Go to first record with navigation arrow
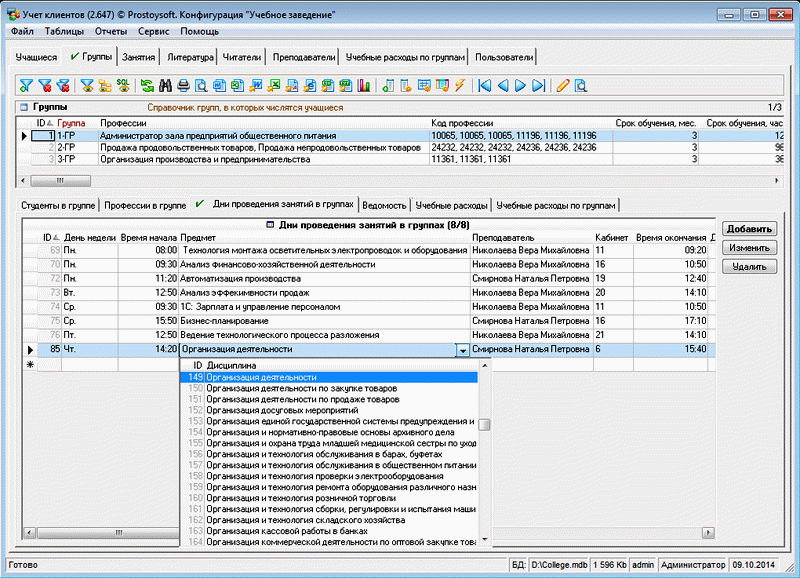 pos(485,86)
